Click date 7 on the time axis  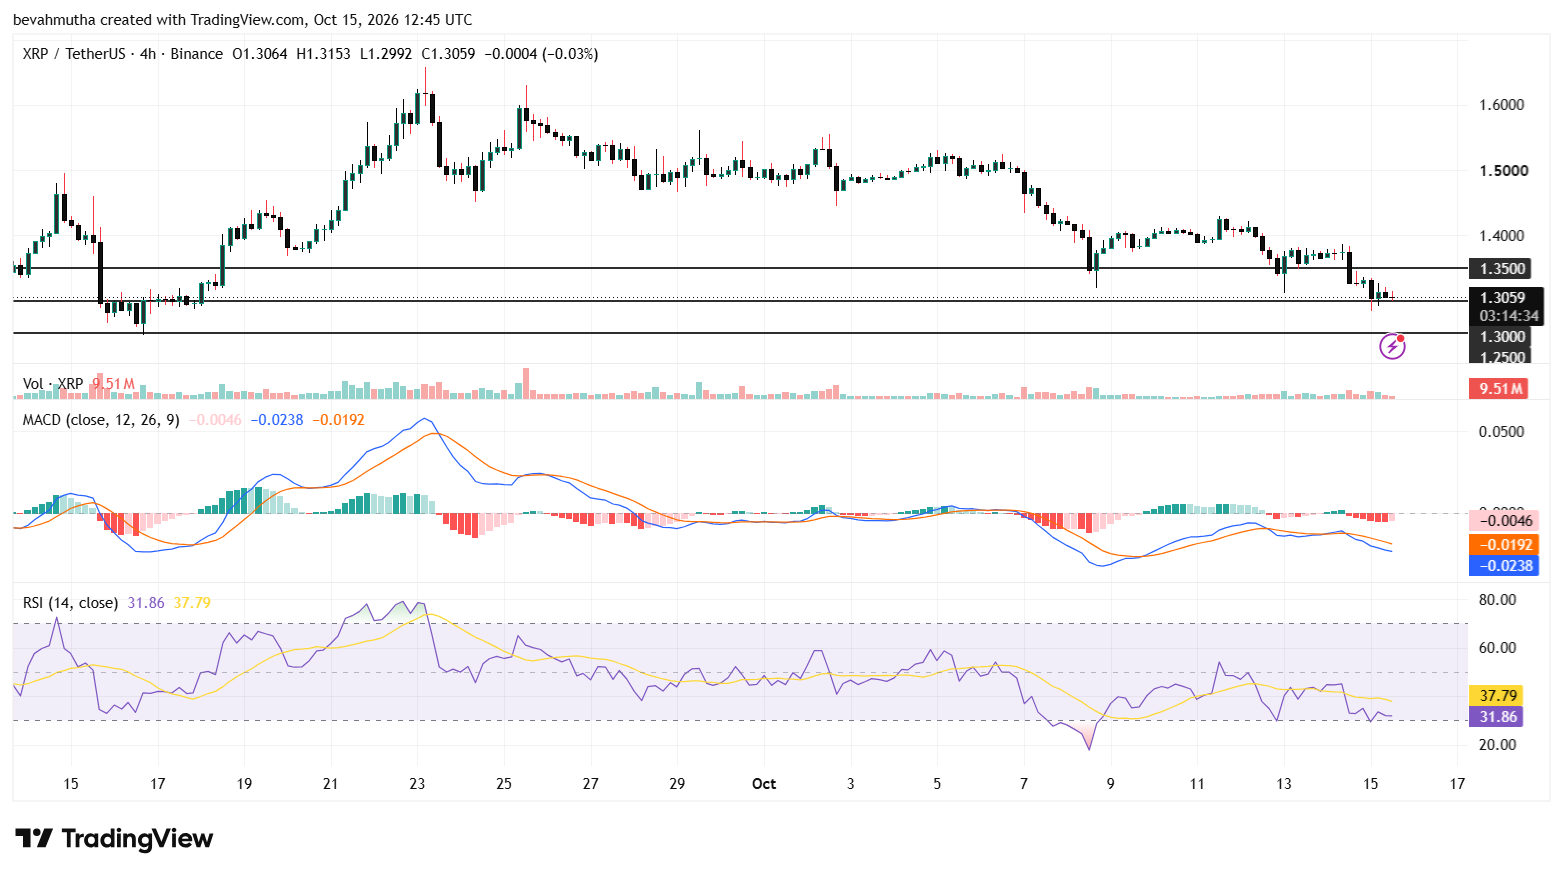click(1024, 784)
